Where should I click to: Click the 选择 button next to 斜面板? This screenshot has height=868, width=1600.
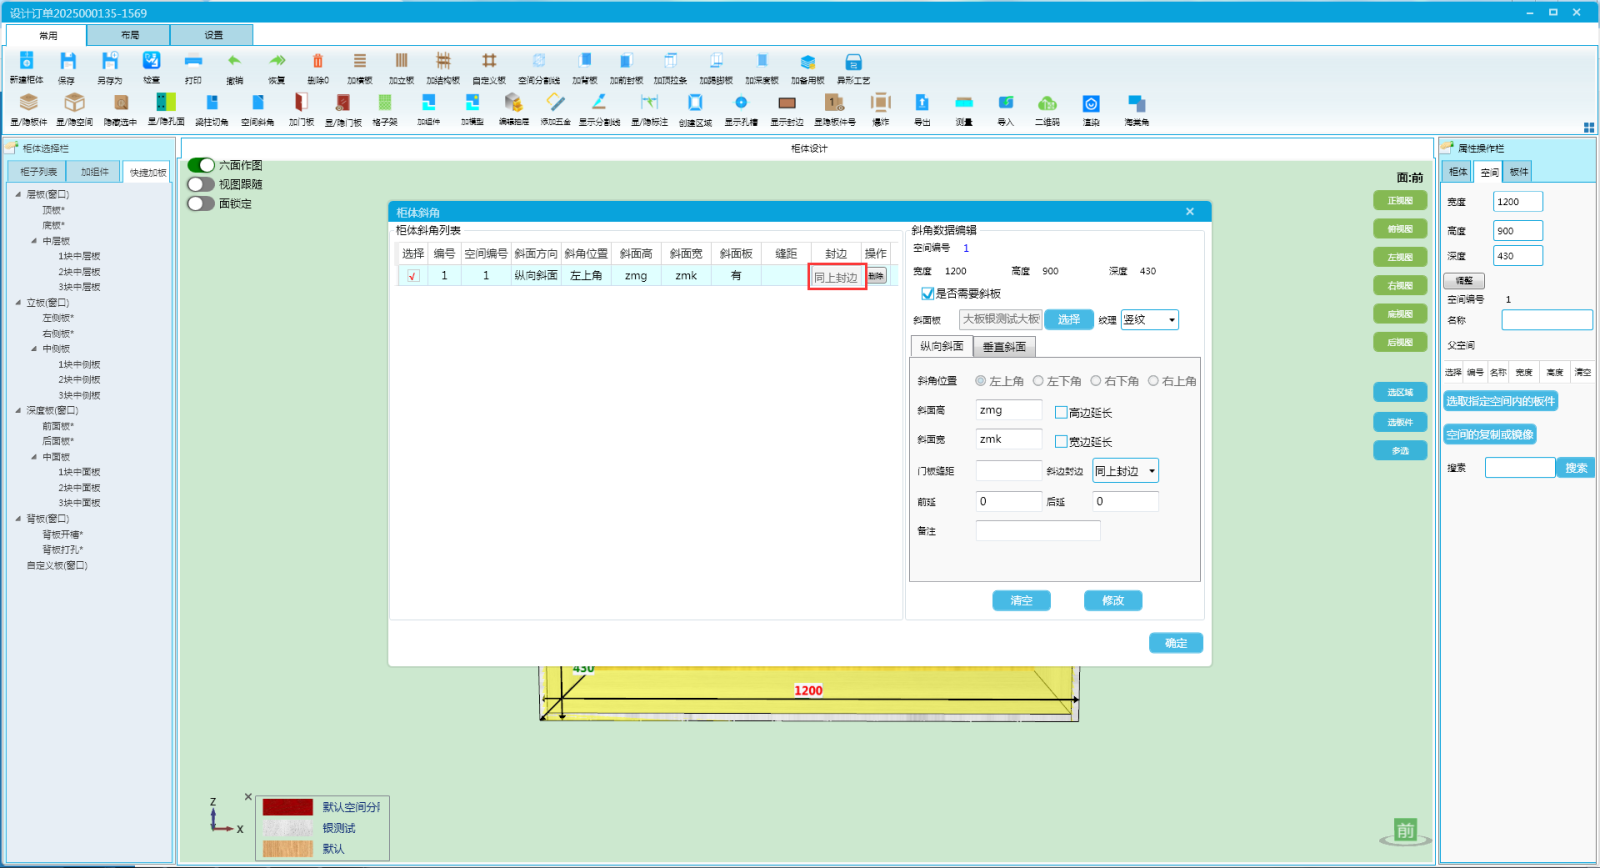tap(1069, 320)
